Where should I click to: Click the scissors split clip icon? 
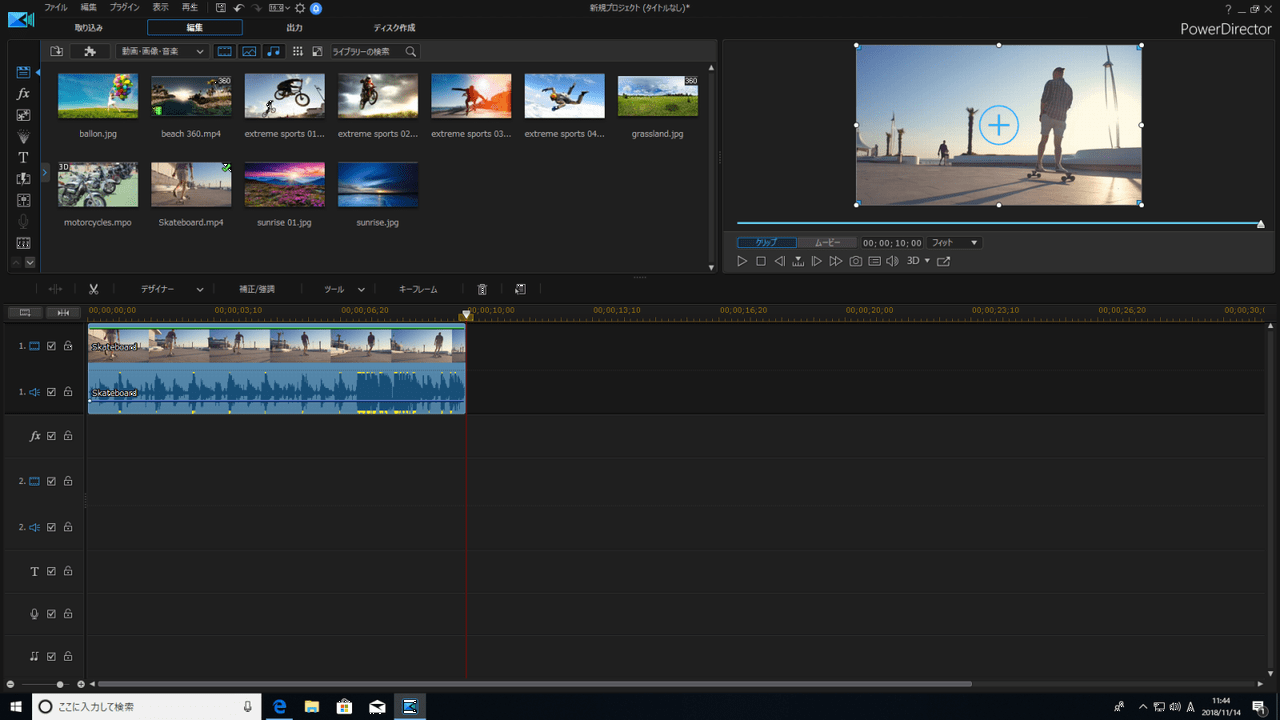[93, 289]
